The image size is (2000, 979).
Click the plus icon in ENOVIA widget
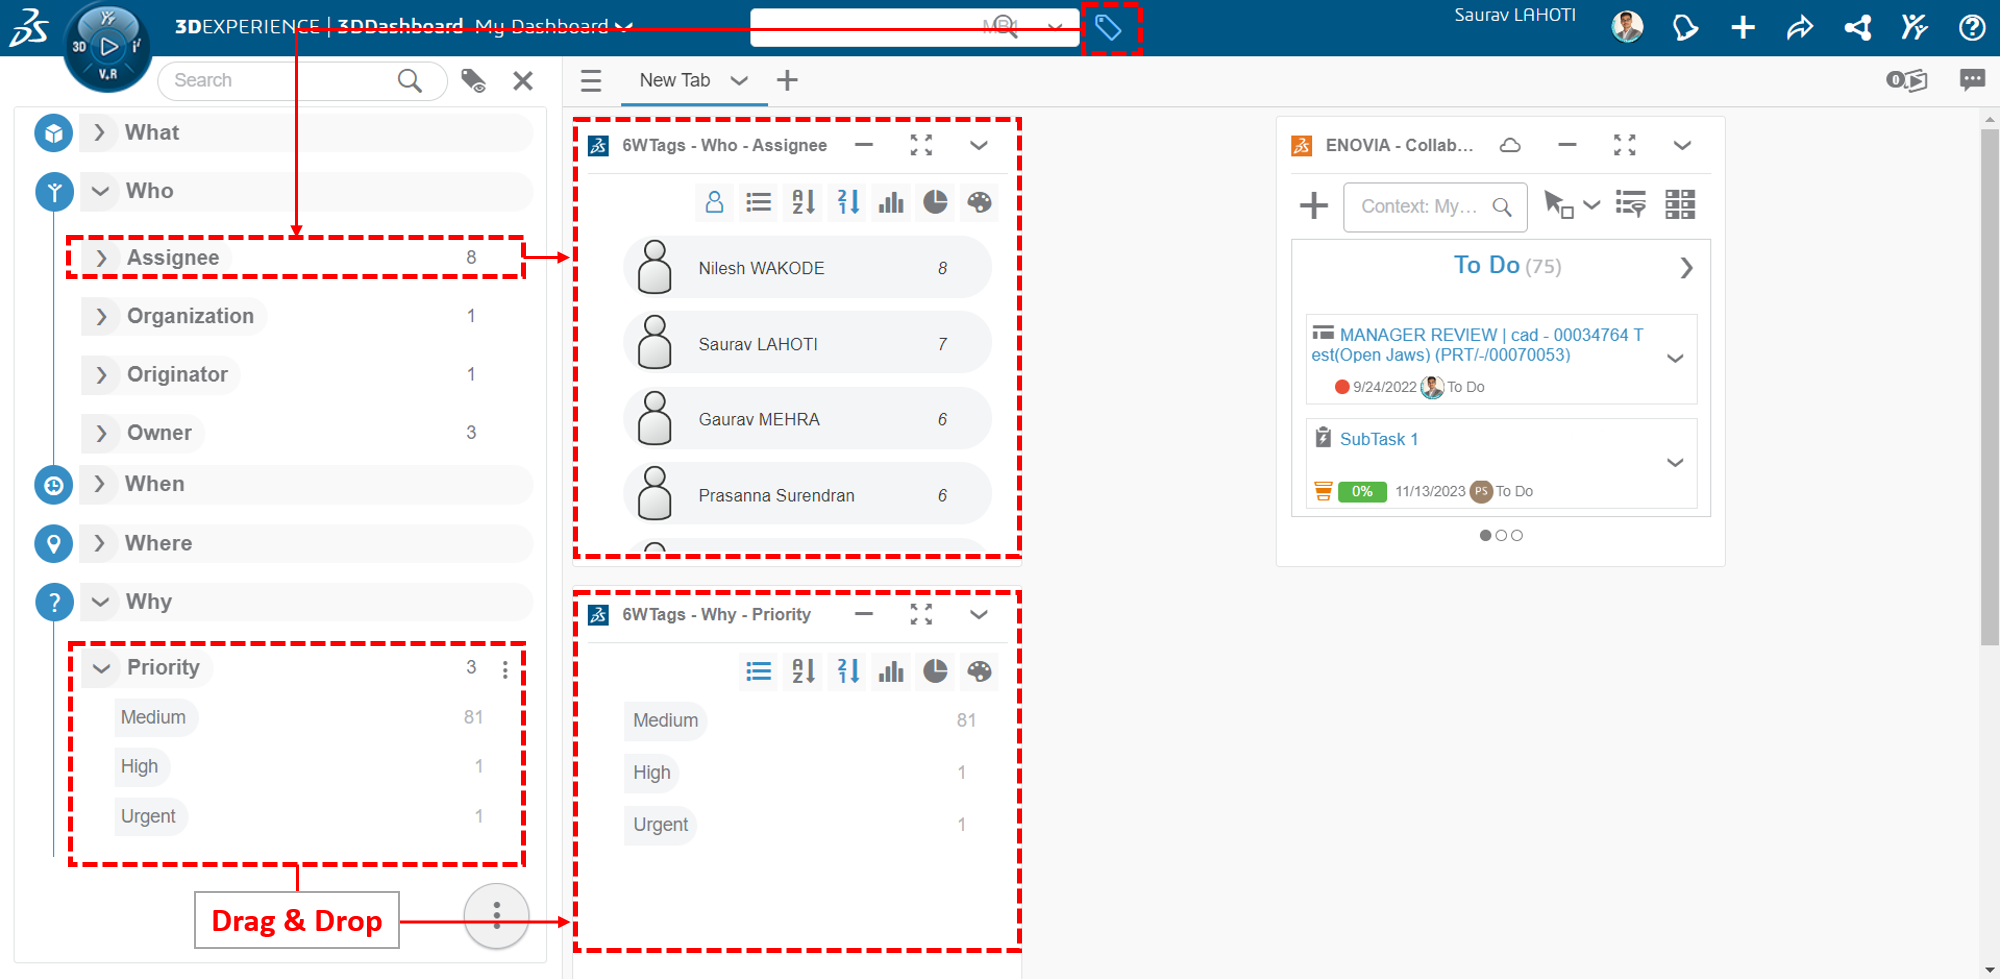point(1313,206)
